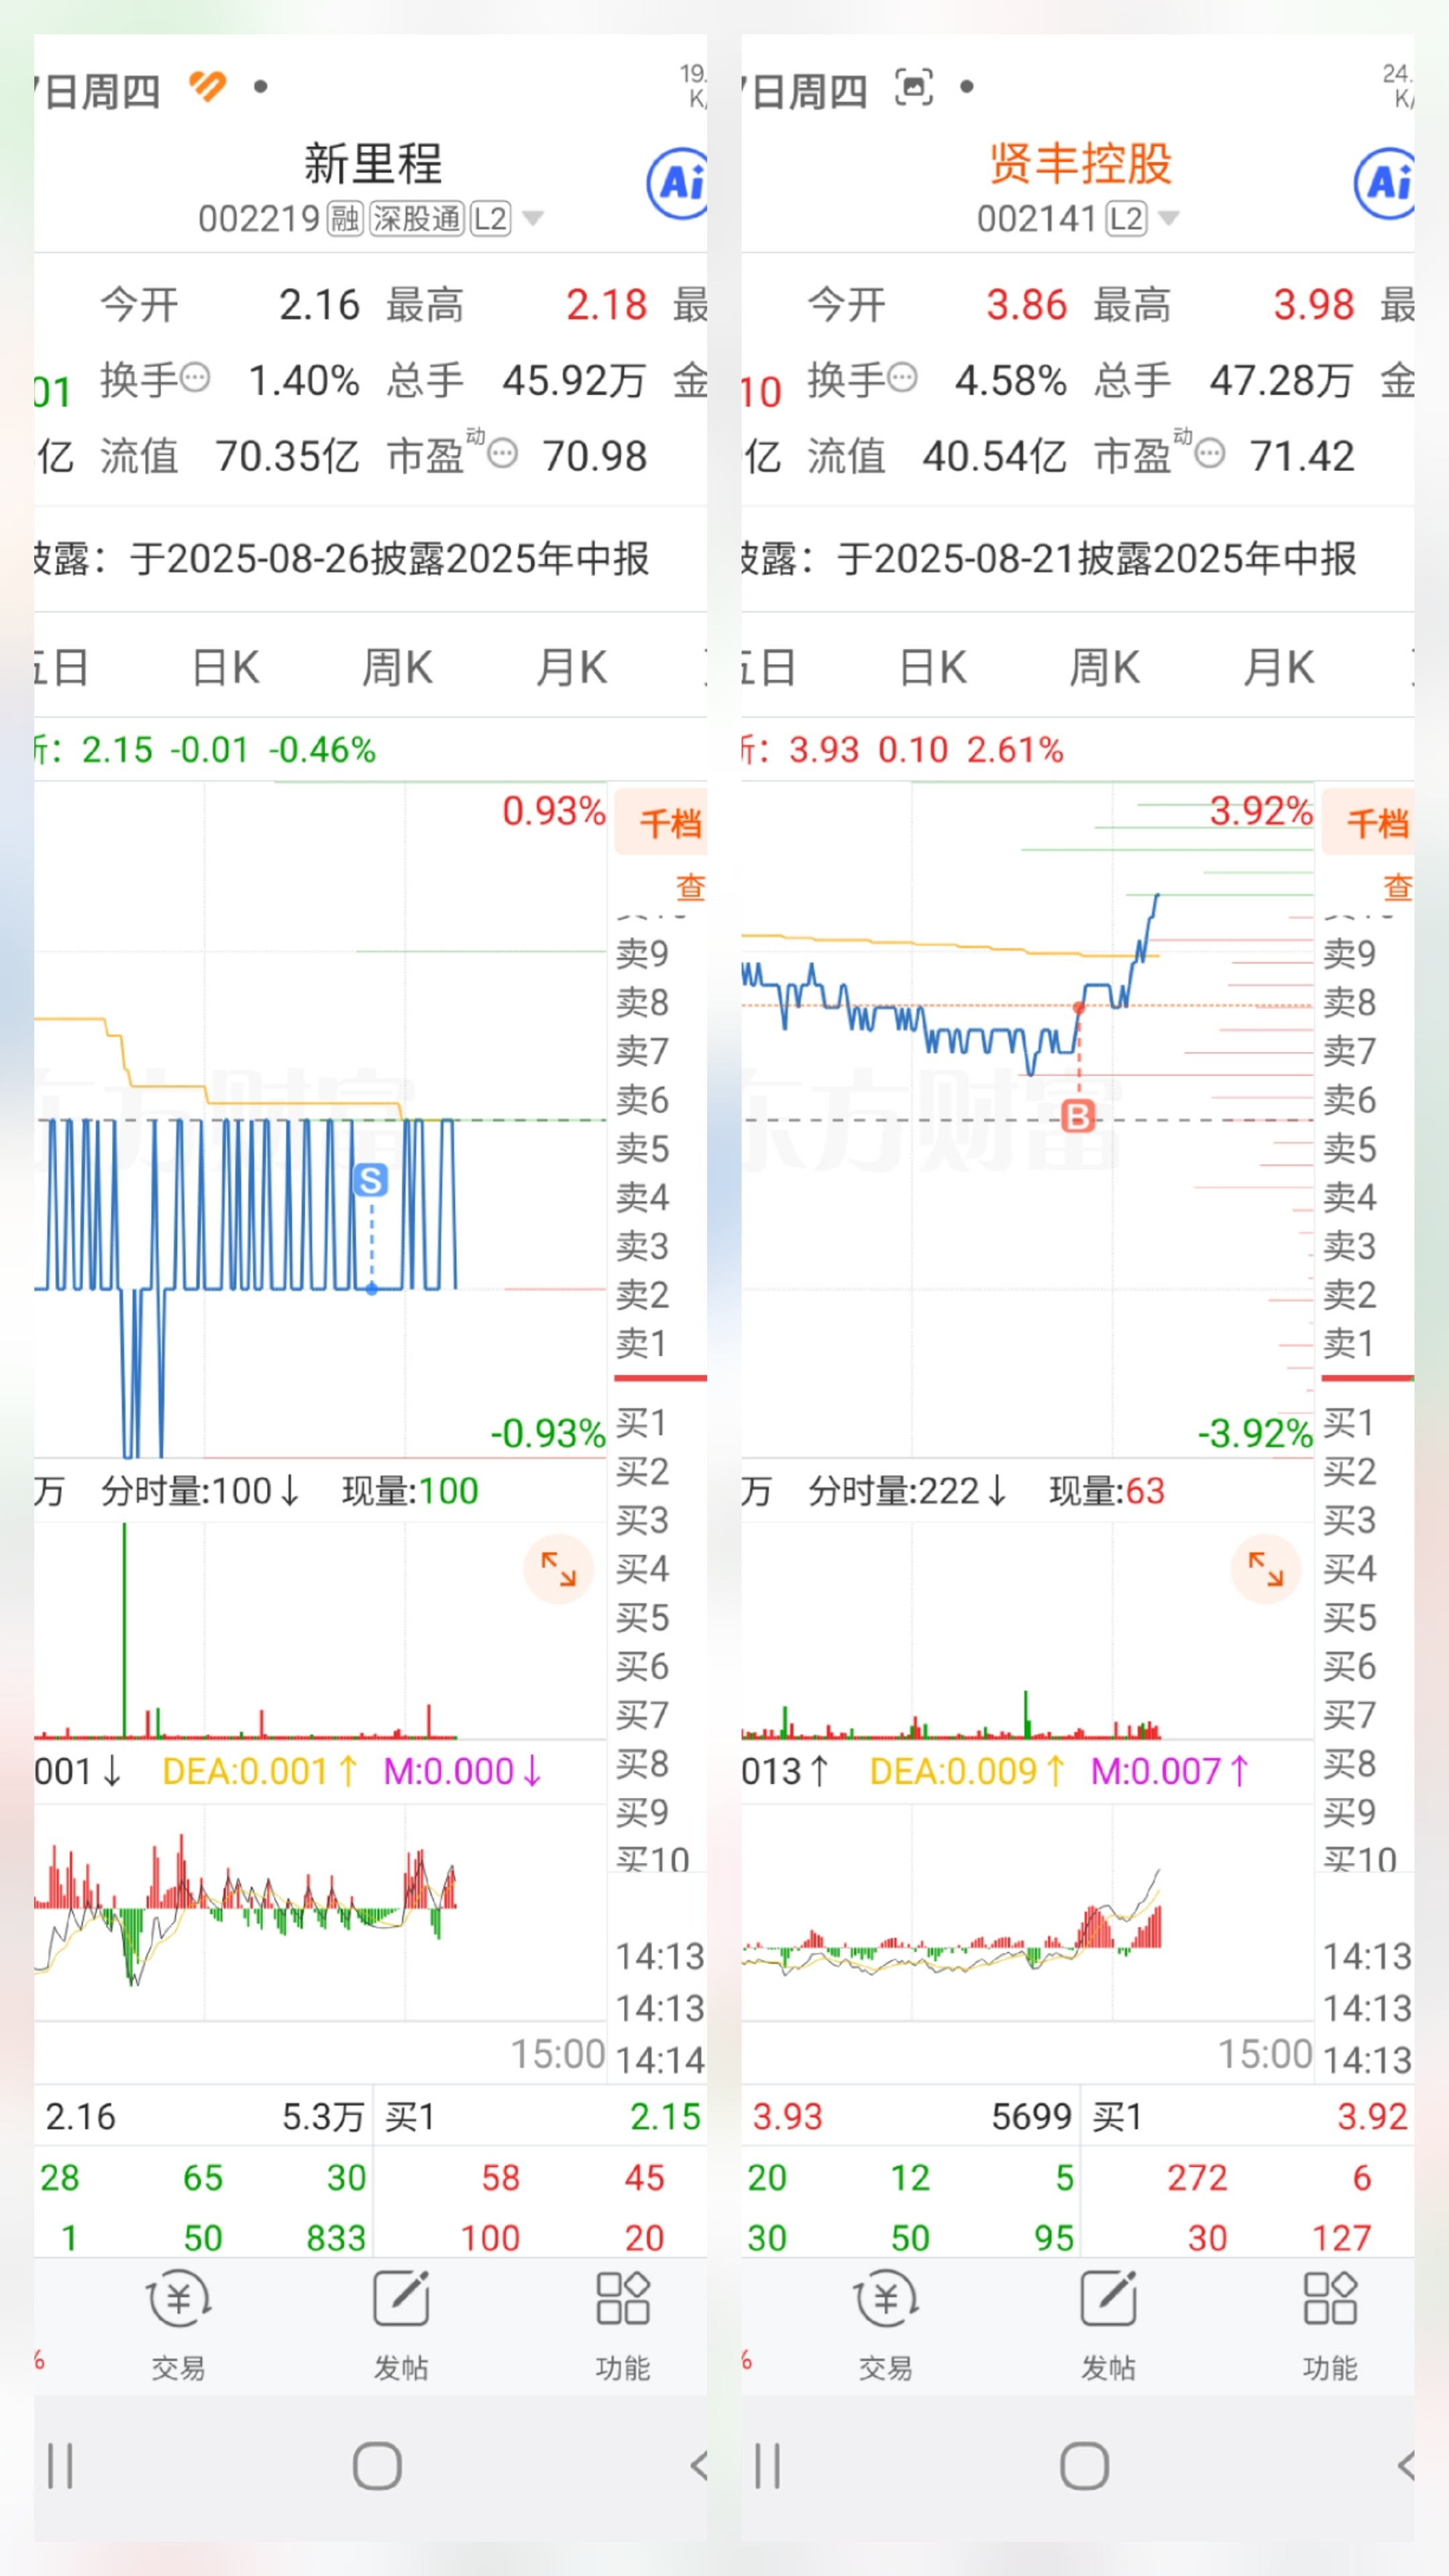Tap B buy marker on 贤丰控股 chart
The height and width of the screenshot is (2576, 1449).
coord(1078,1115)
